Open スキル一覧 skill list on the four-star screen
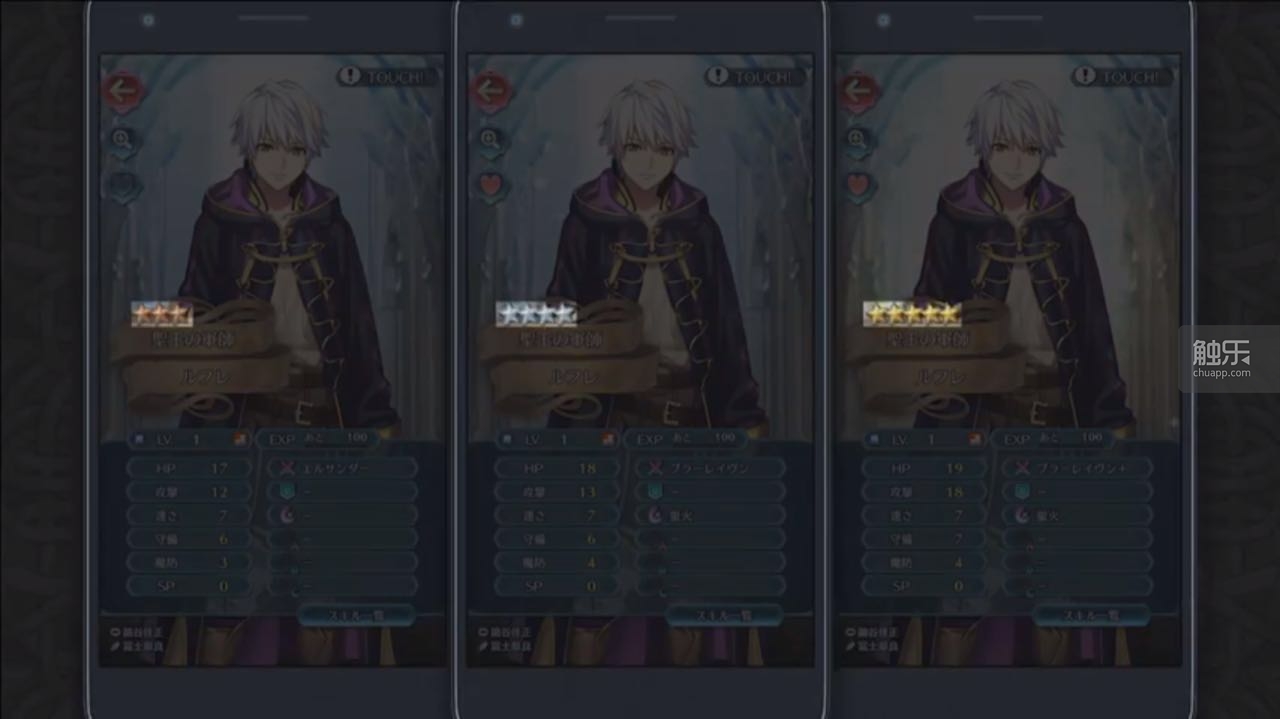The image size is (1280, 719). click(725, 615)
